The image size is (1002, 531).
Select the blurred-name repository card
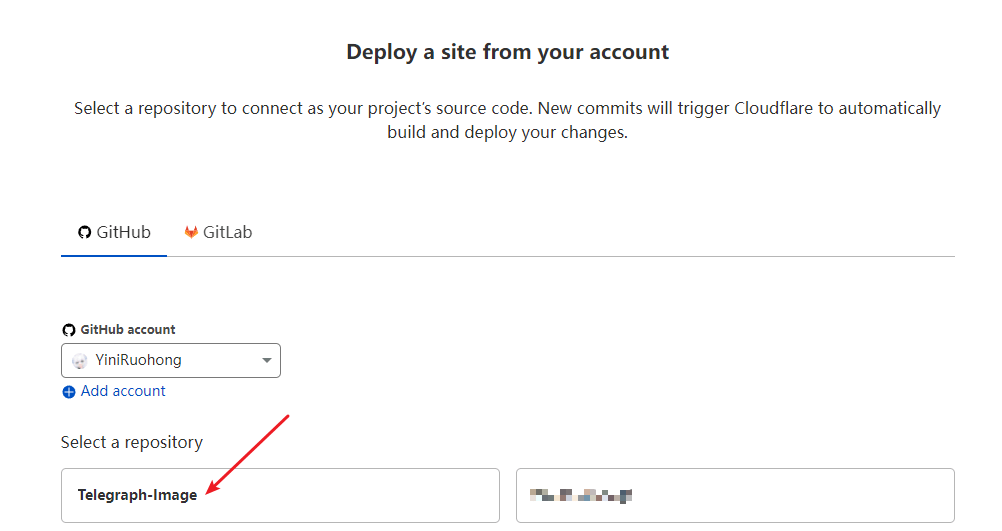tap(735, 495)
